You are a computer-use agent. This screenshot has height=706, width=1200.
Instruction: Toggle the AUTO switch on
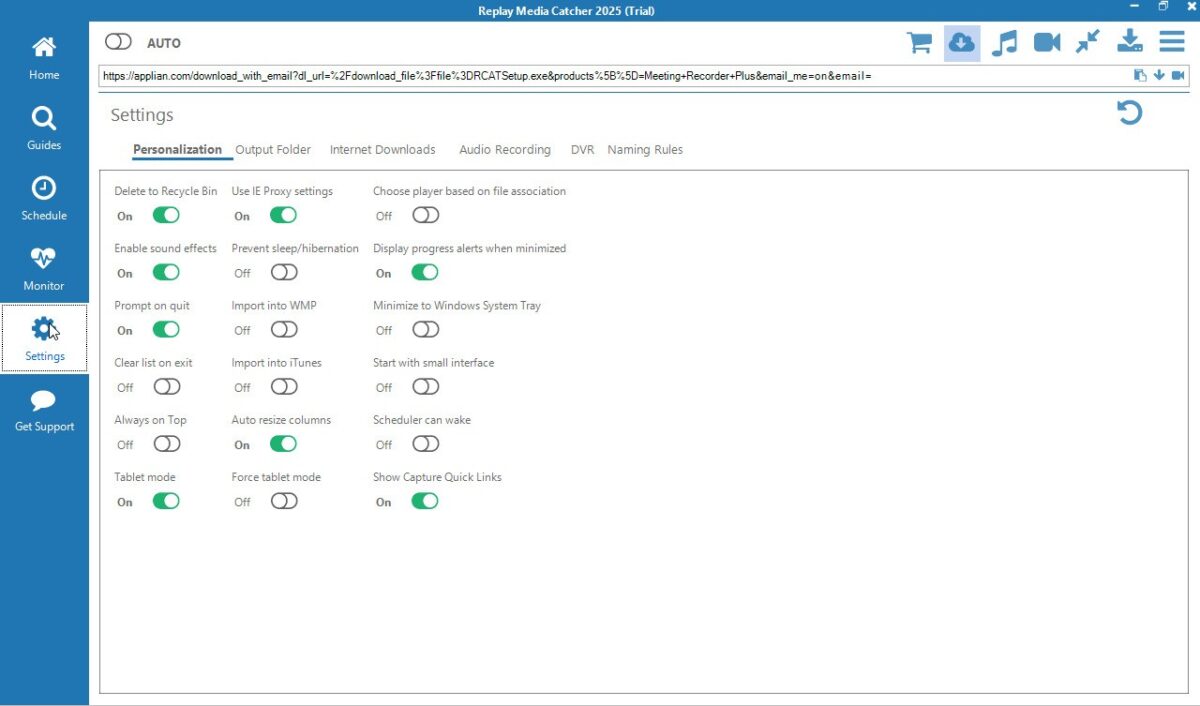pos(118,42)
